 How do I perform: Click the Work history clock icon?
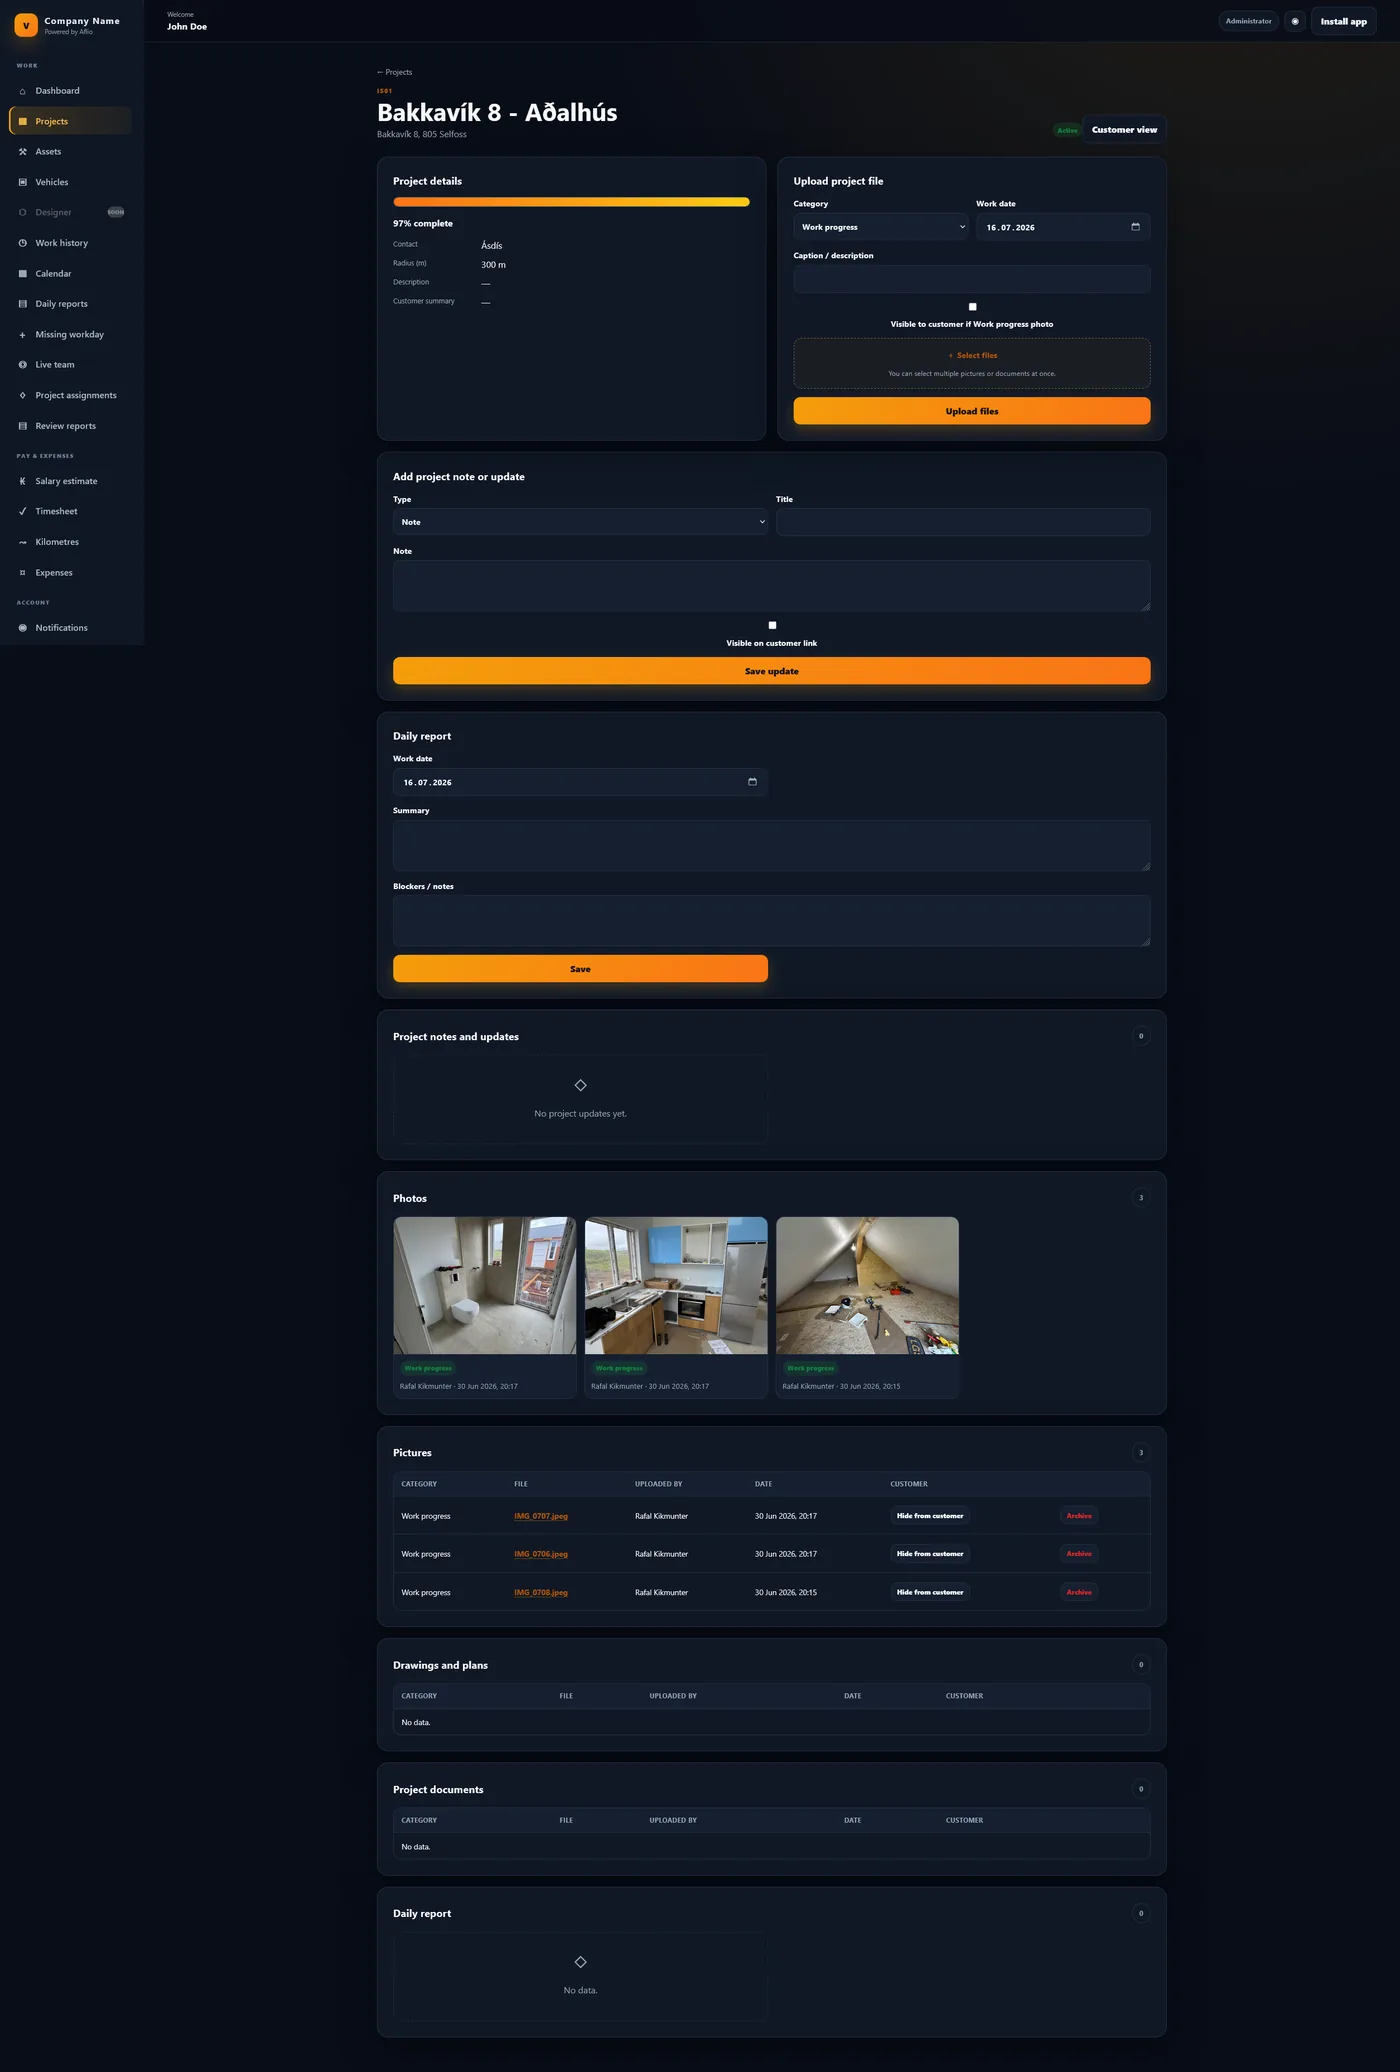(x=23, y=243)
